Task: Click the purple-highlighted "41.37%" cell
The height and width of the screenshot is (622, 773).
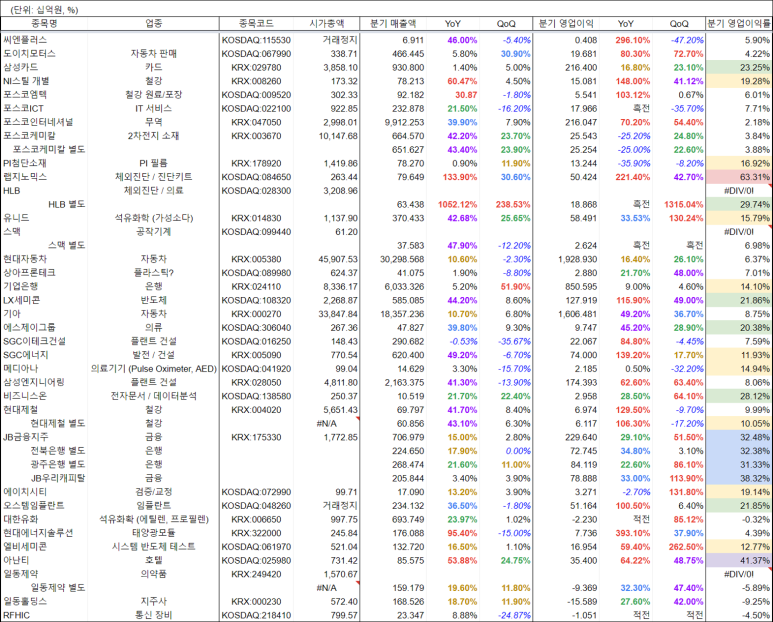Action: click(x=738, y=560)
